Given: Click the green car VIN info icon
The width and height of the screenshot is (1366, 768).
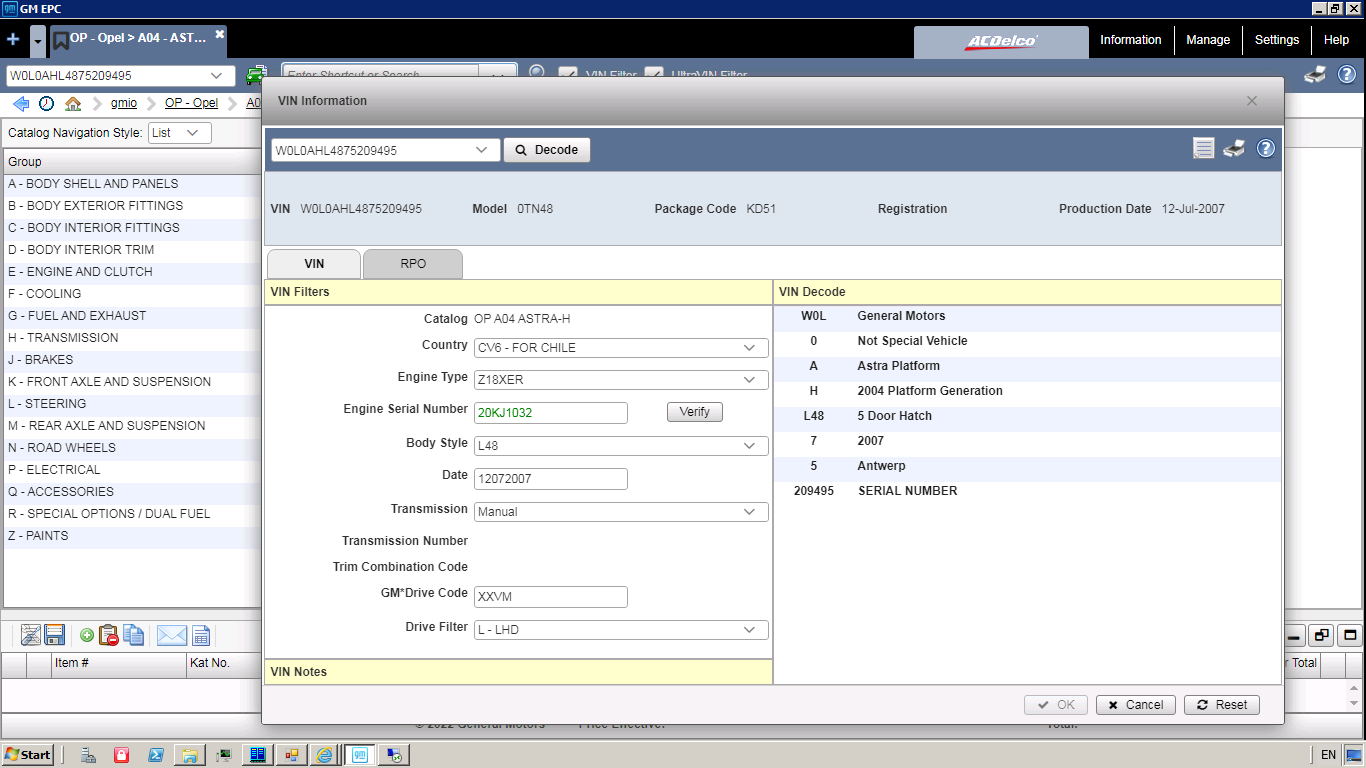Looking at the screenshot, I should pyautogui.click(x=256, y=75).
